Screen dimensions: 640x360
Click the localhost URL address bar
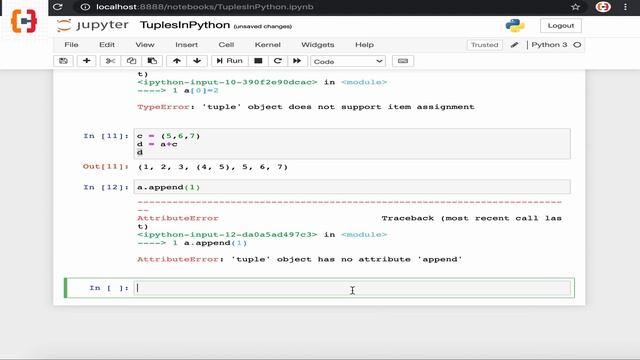coord(204,7)
